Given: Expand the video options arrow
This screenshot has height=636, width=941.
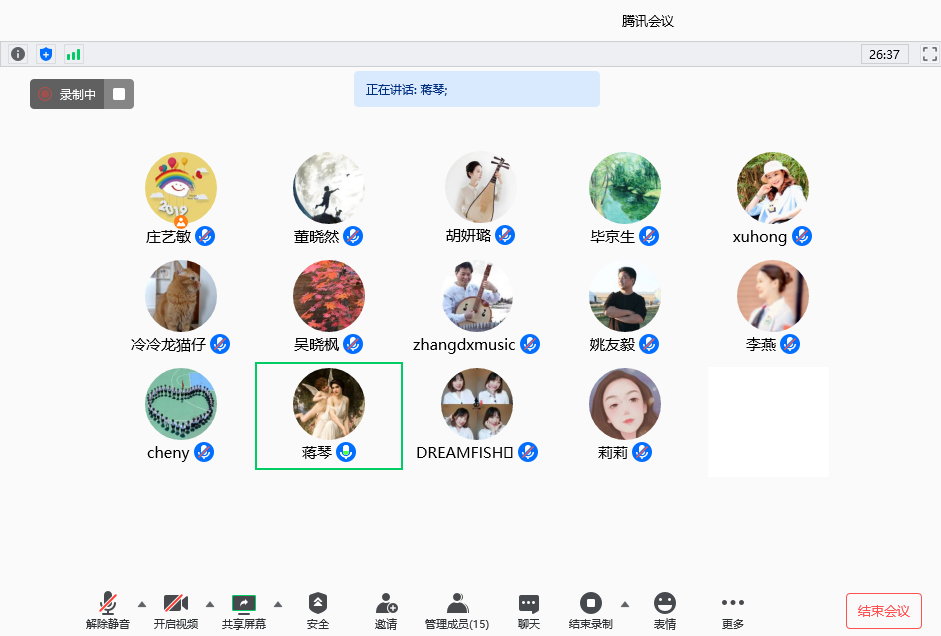Looking at the screenshot, I should 210,604.
